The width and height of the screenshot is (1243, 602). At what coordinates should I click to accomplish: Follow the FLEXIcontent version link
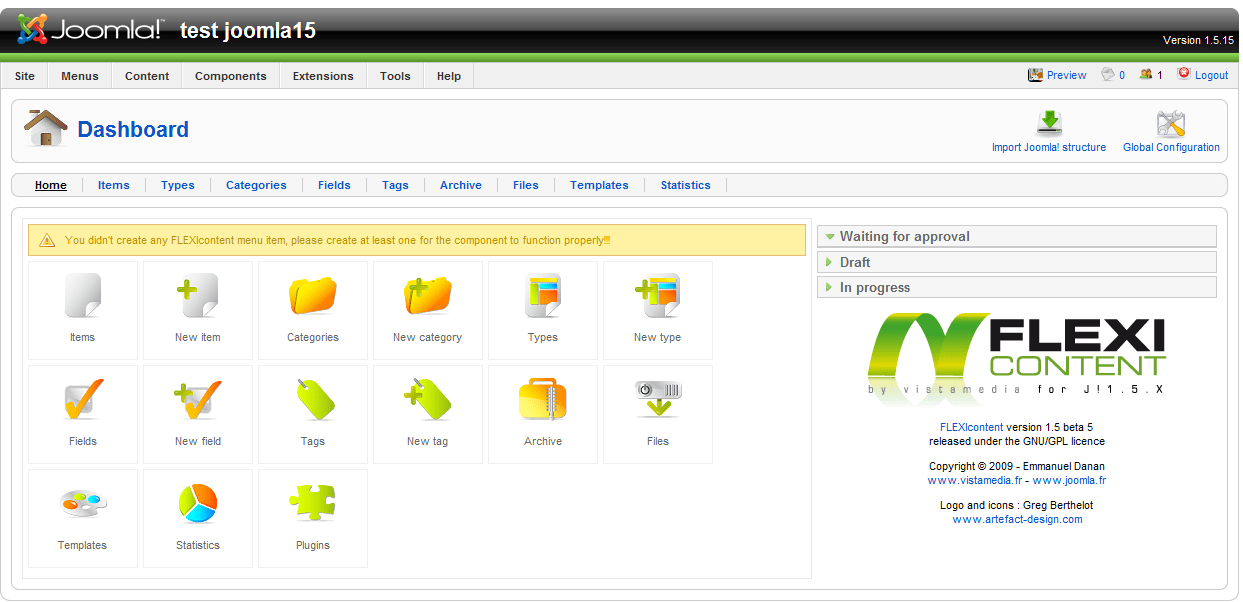coord(971,427)
